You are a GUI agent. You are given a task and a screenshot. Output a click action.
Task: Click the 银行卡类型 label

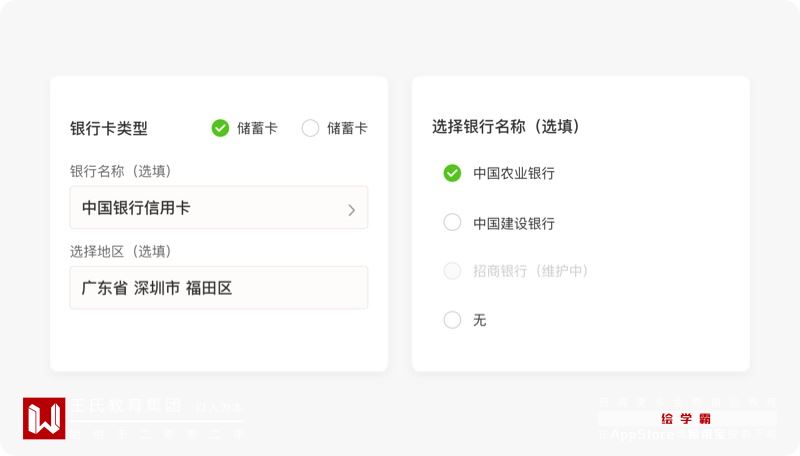109,128
